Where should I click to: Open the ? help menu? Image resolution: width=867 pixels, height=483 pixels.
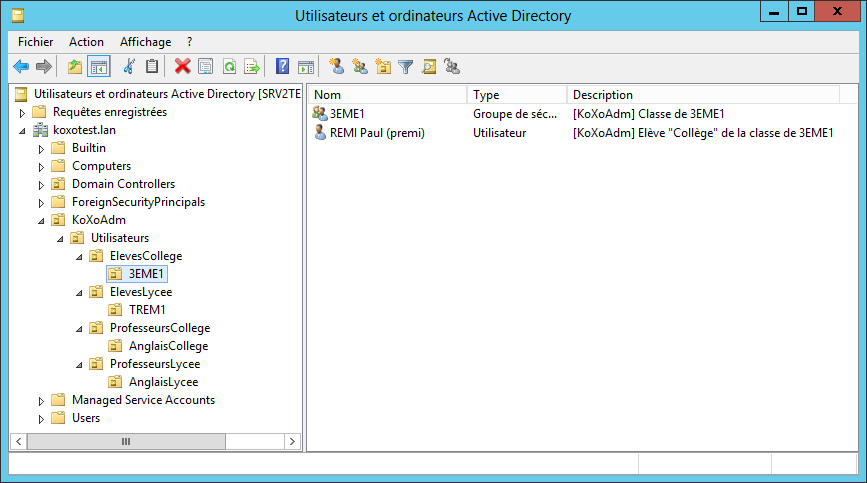pos(190,42)
